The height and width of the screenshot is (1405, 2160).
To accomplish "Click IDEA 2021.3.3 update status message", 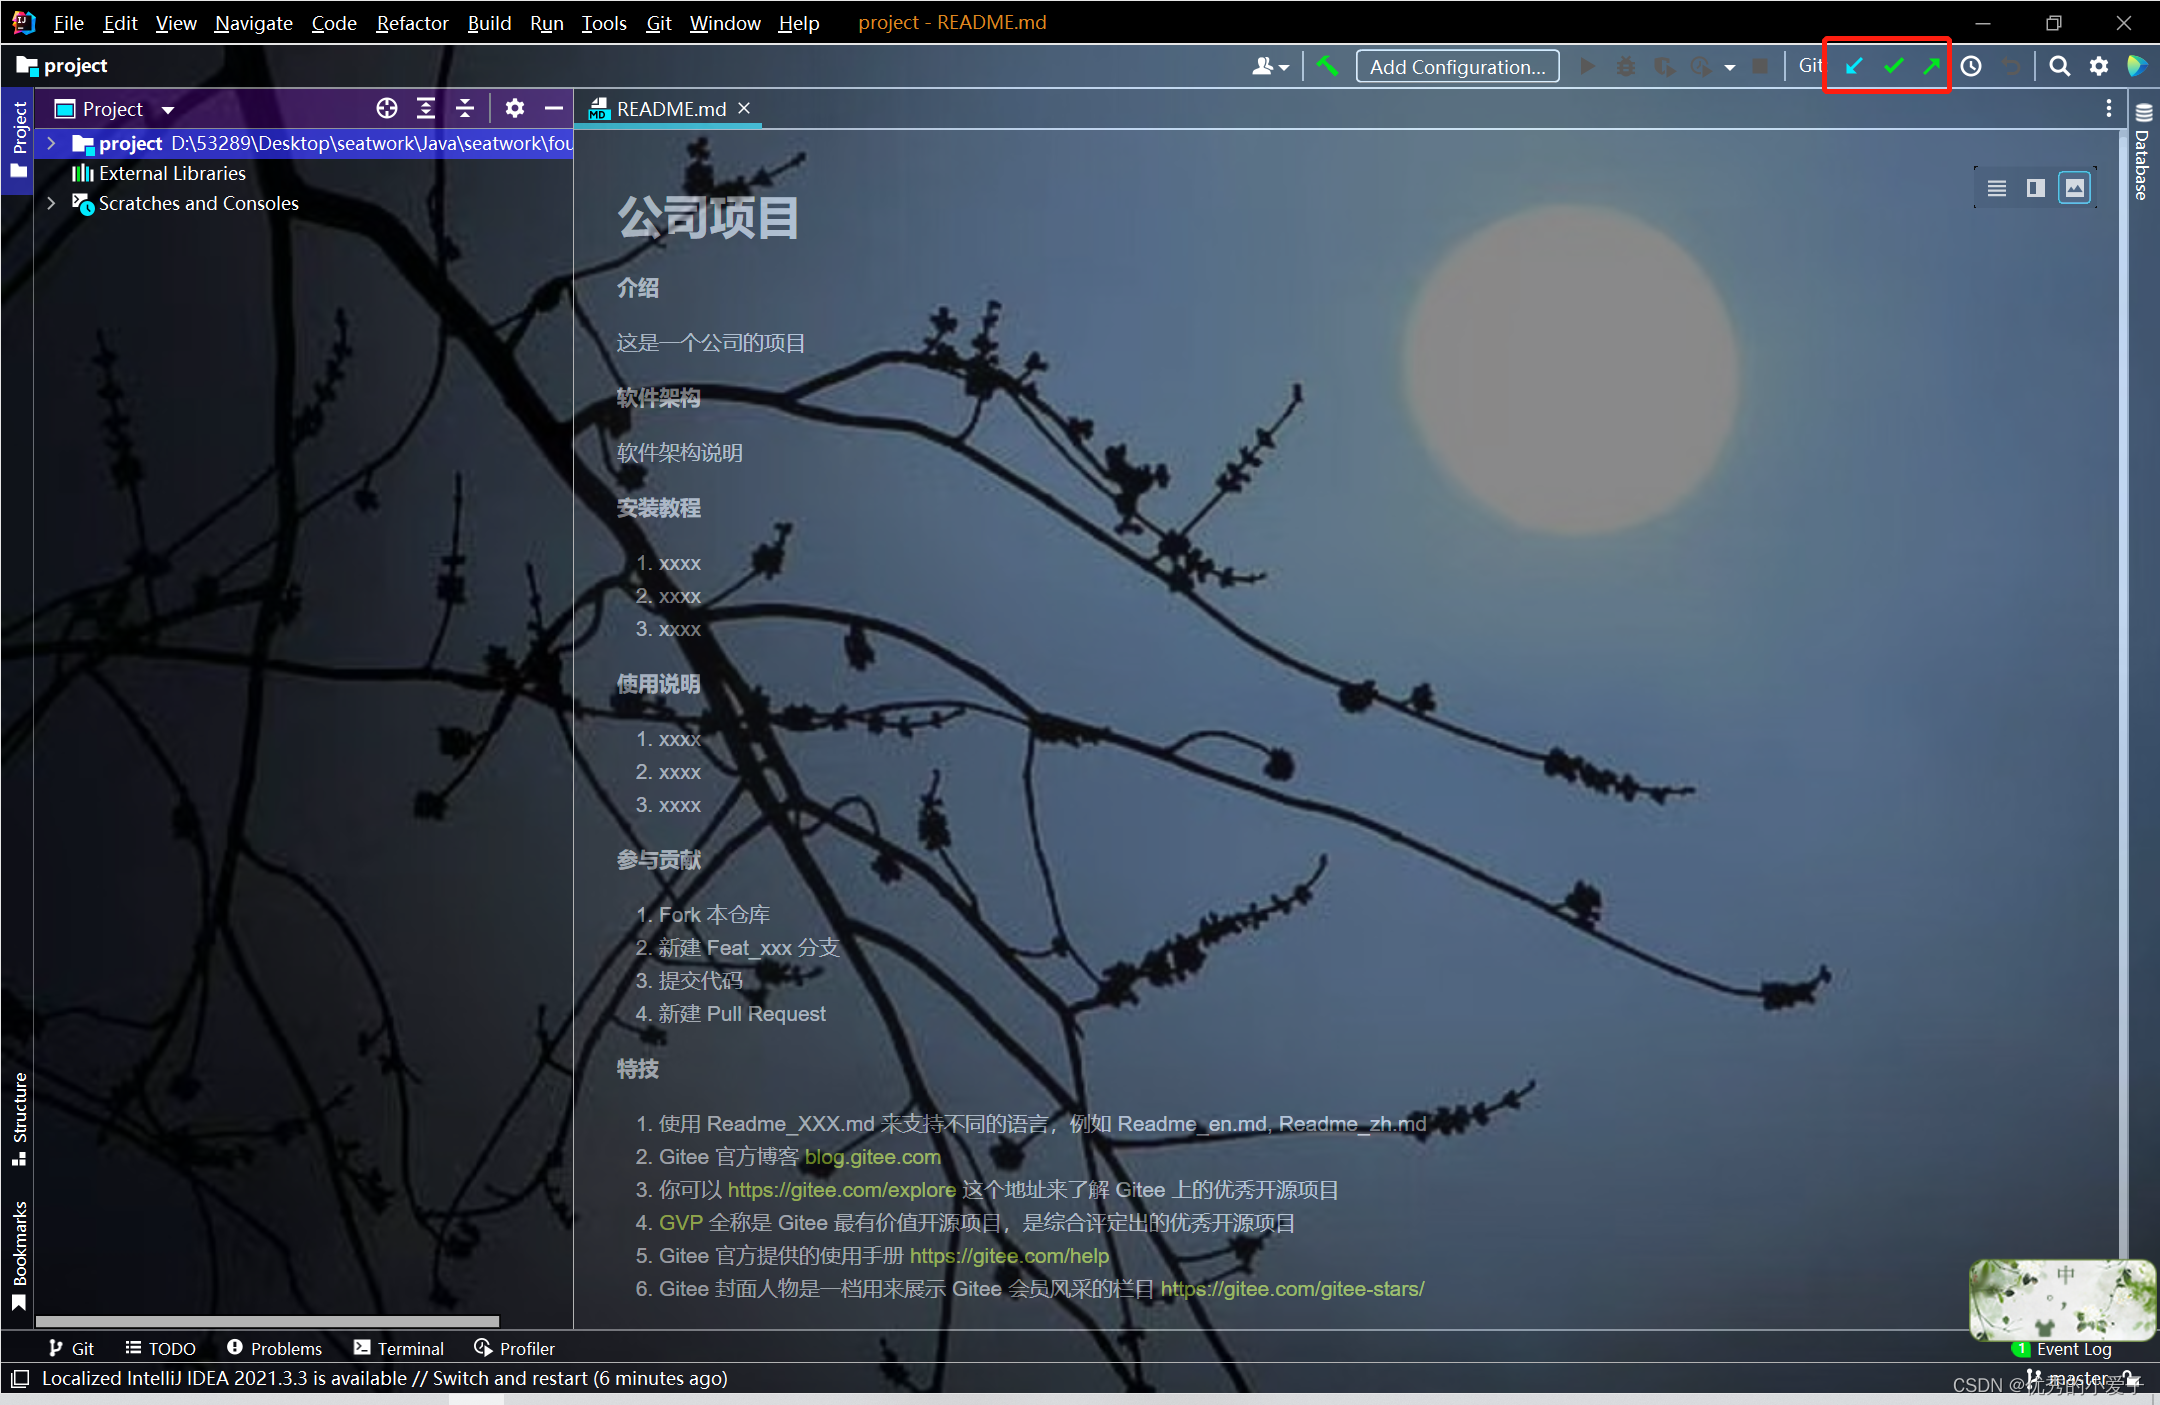I will (384, 1378).
